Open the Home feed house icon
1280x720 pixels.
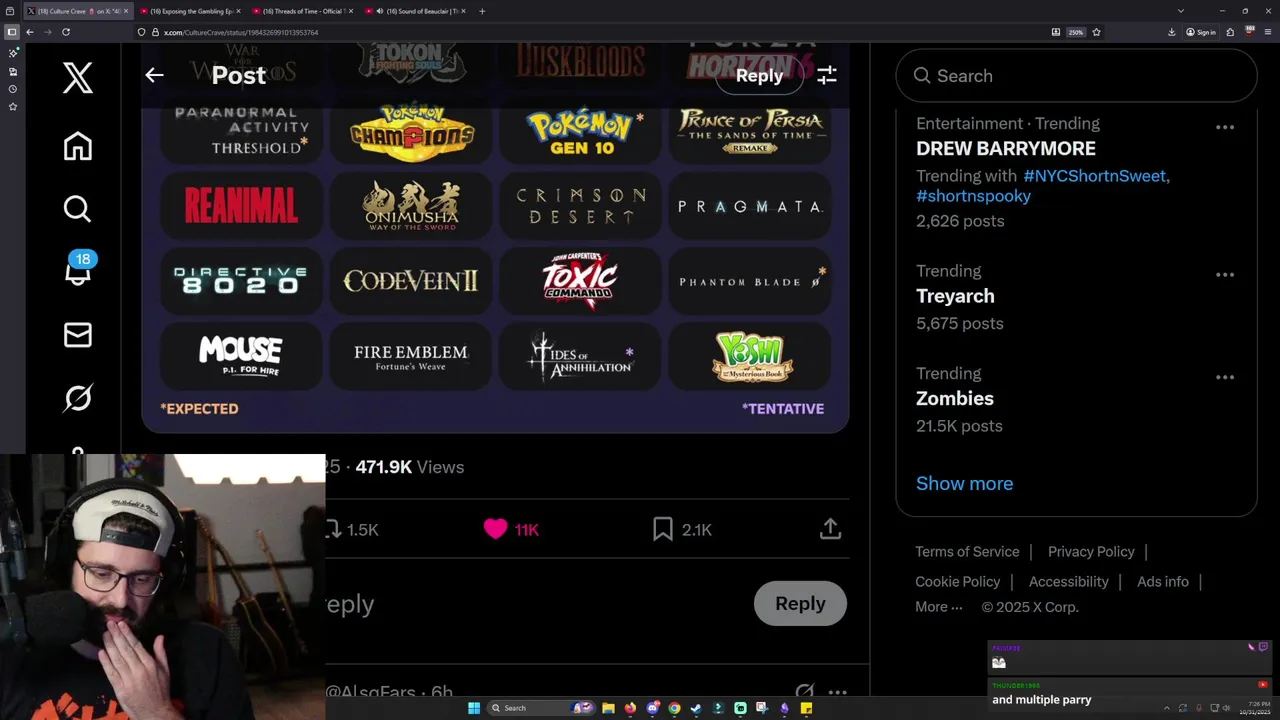point(78,146)
